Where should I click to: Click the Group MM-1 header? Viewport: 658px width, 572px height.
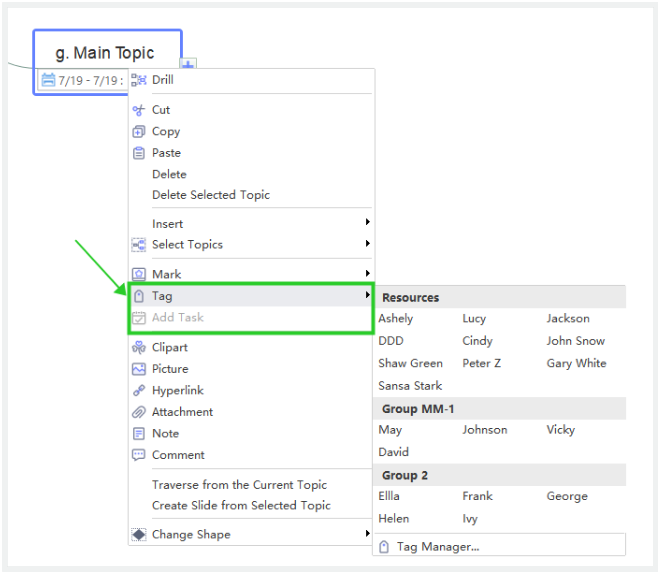[x=499, y=409]
